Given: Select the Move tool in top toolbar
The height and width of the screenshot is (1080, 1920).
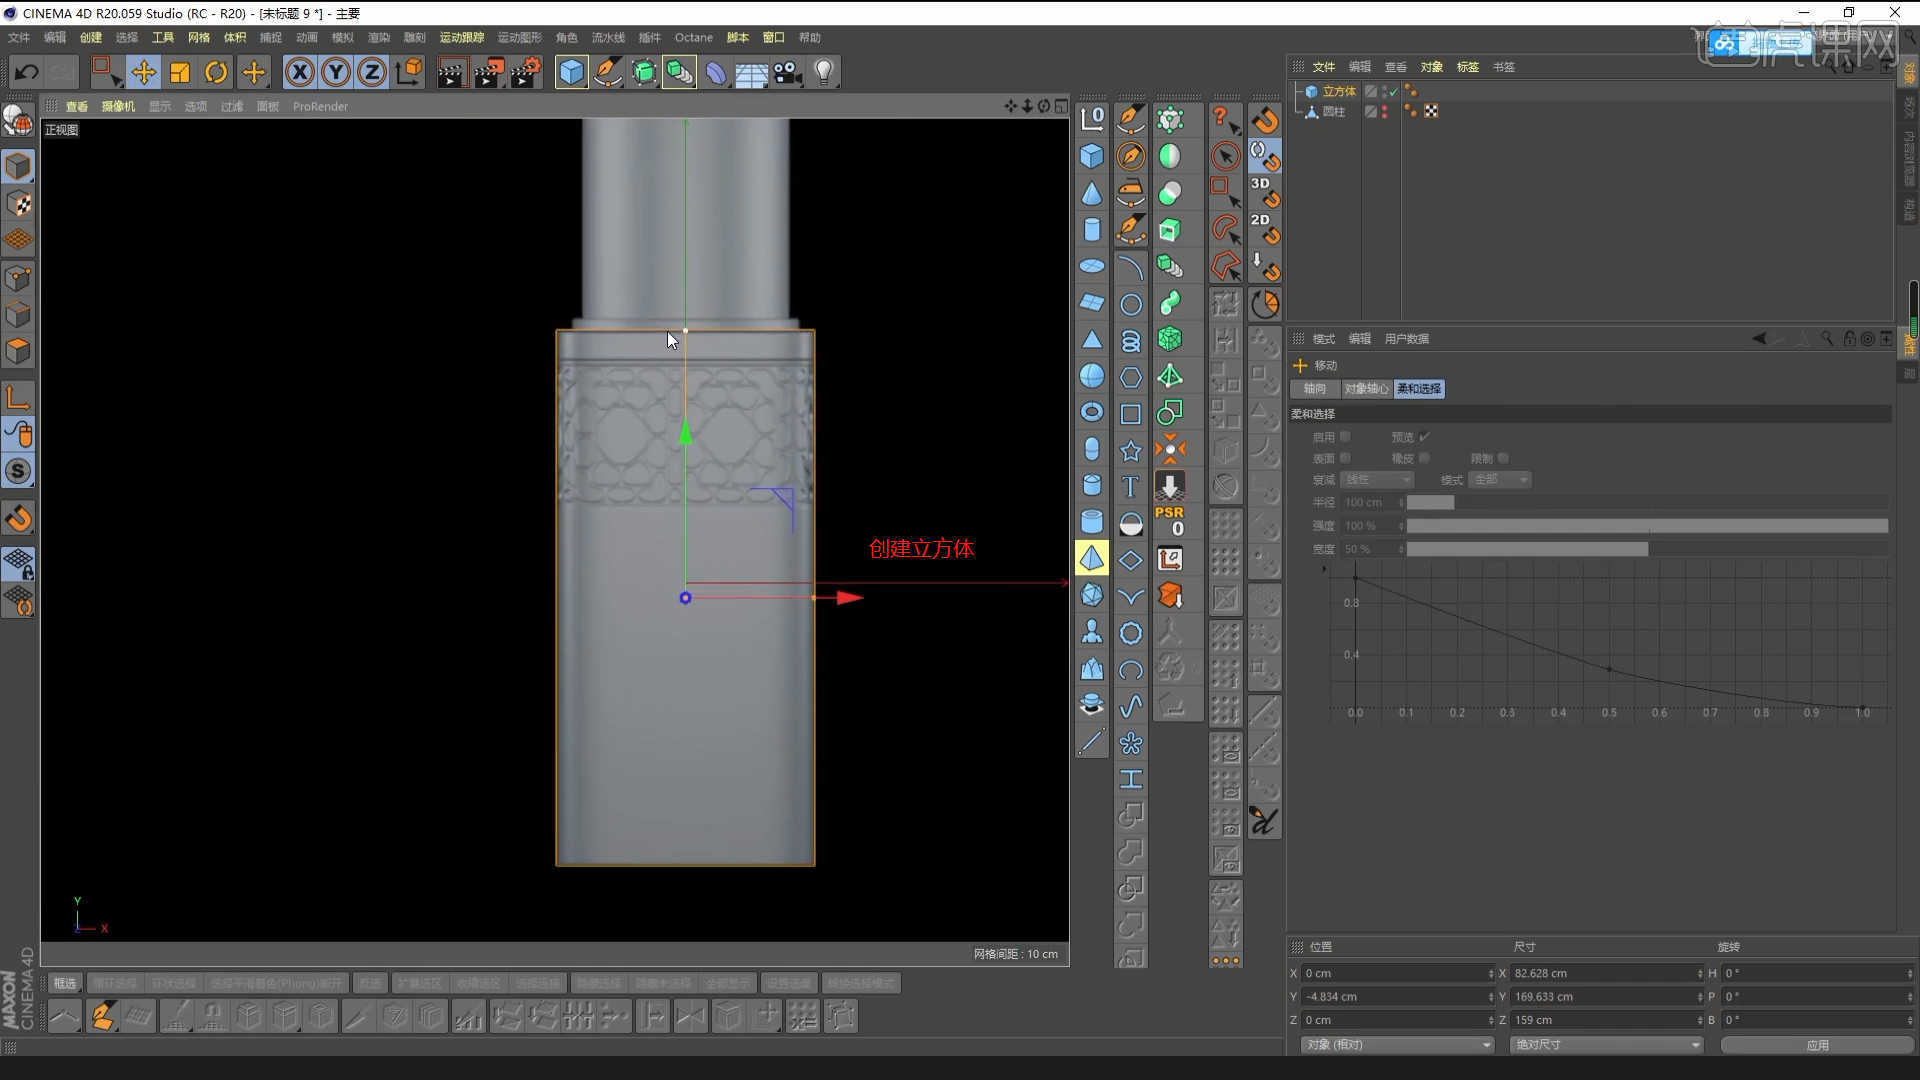Looking at the screenshot, I should pyautogui.click(x=143, y=72).
